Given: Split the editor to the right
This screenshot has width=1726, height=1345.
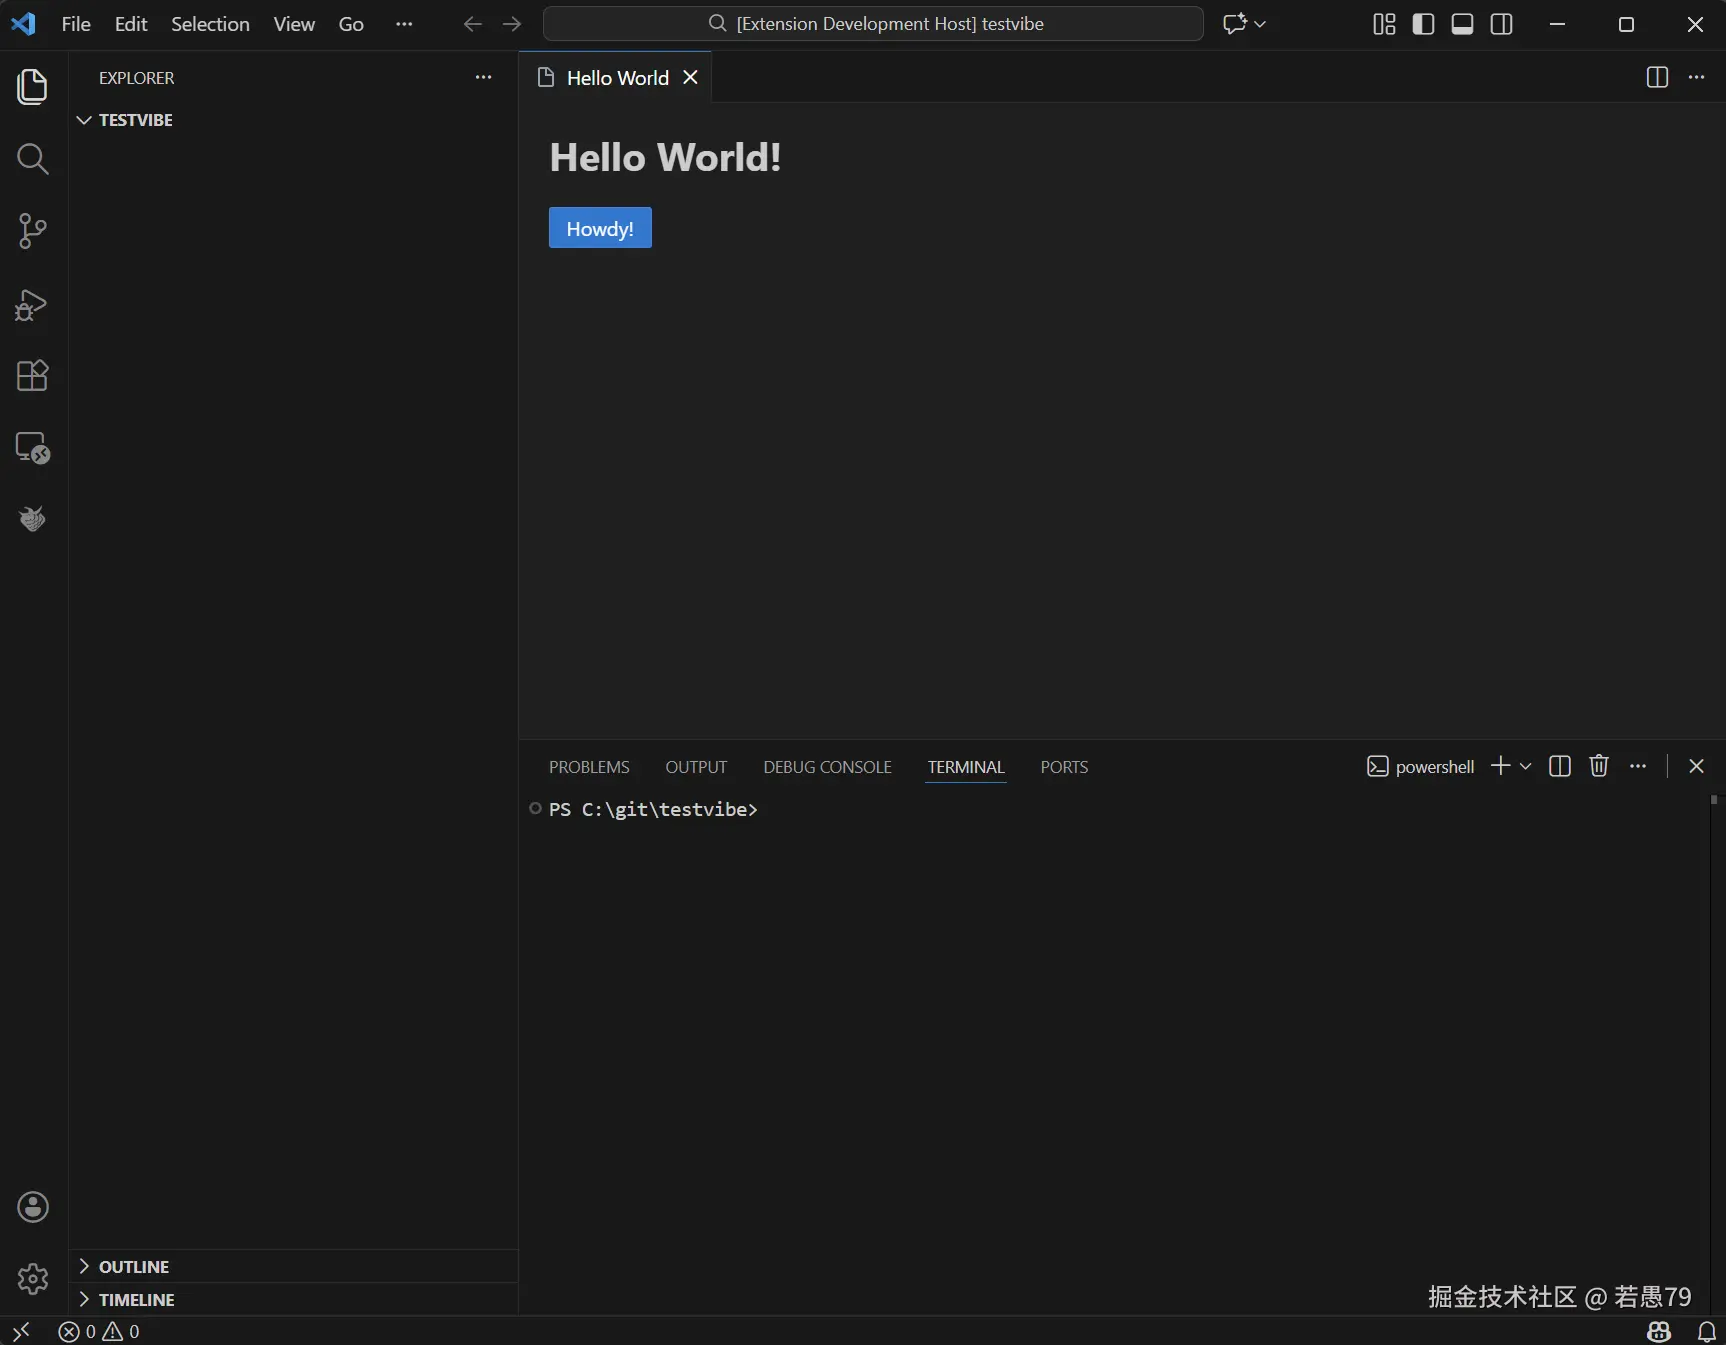Looking at the screenshot, I should [1657, 77].
